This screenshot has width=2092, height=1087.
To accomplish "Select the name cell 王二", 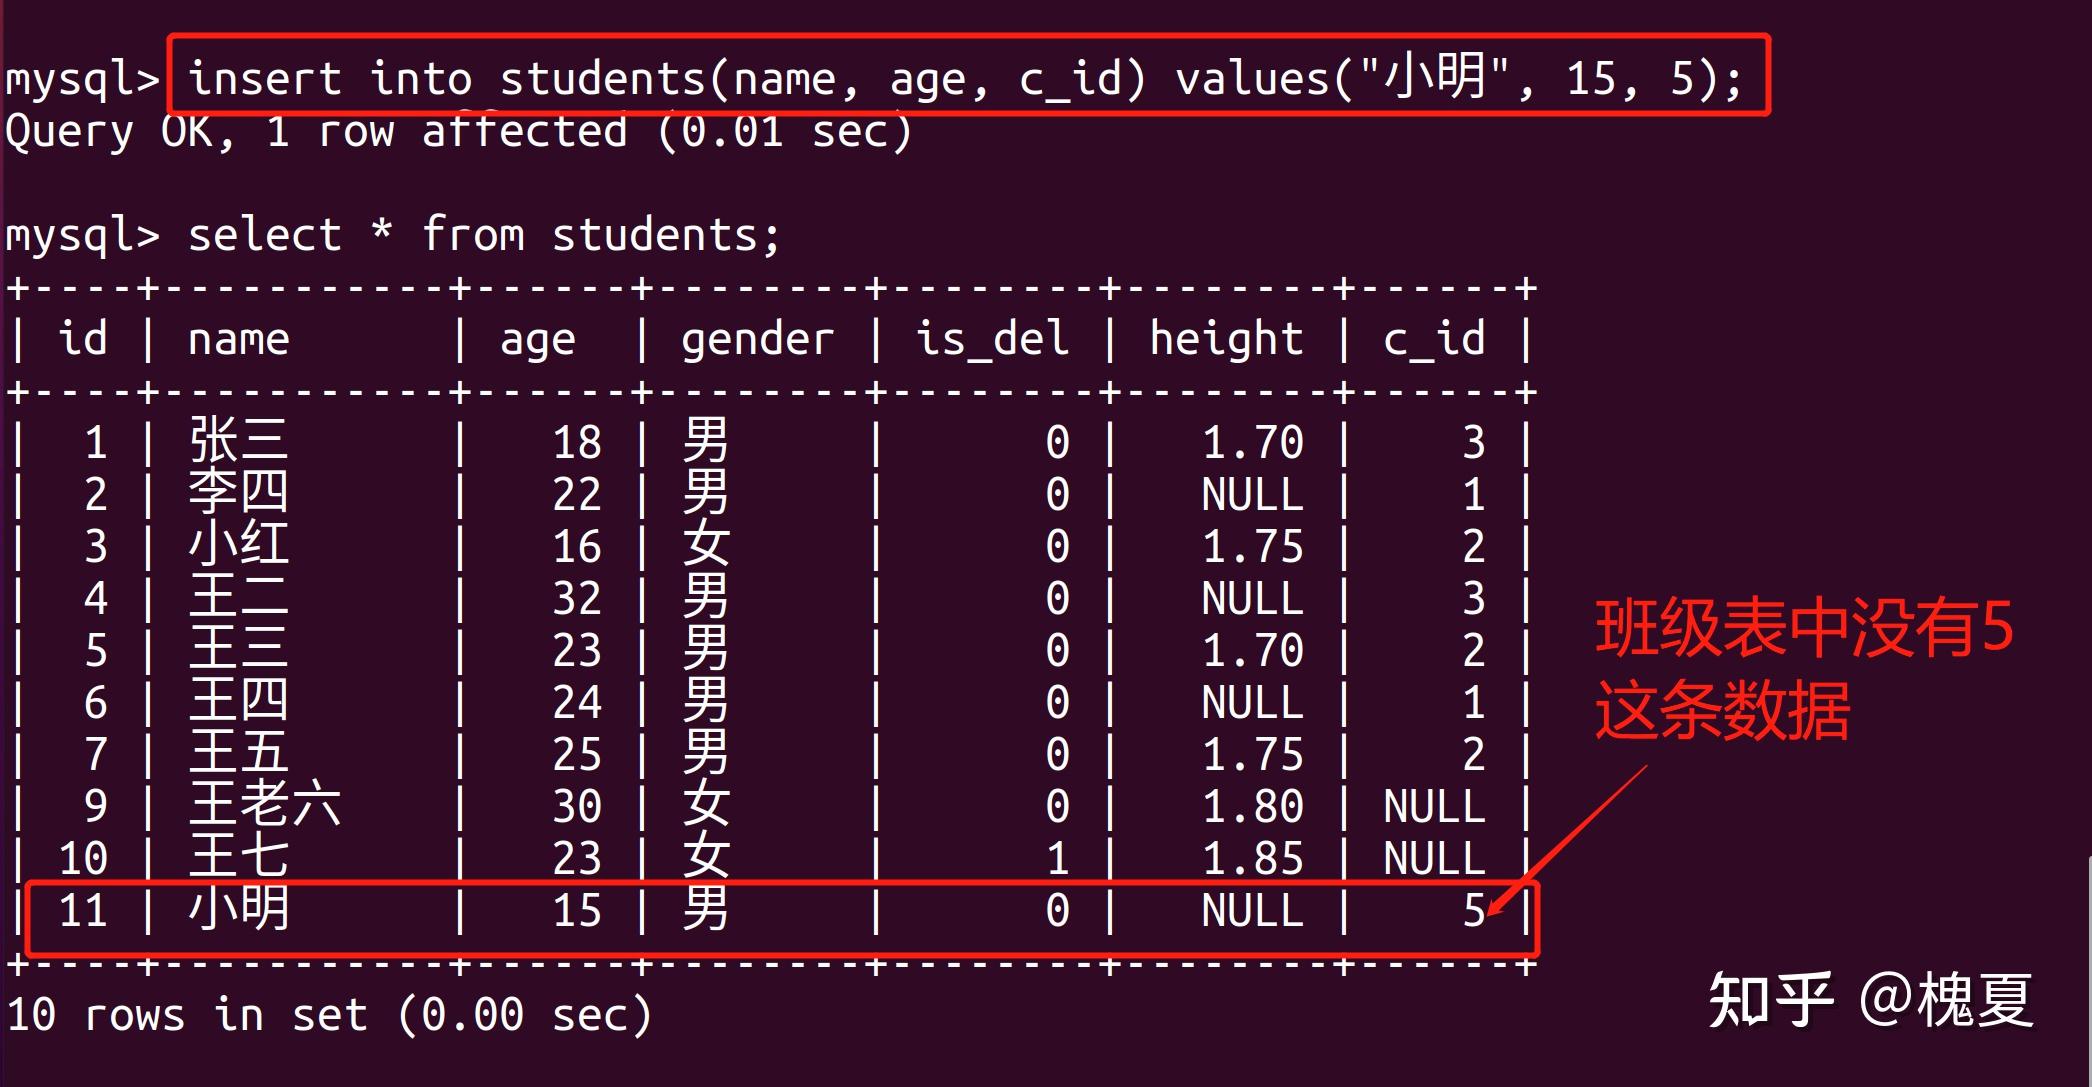I will (239, 597).
